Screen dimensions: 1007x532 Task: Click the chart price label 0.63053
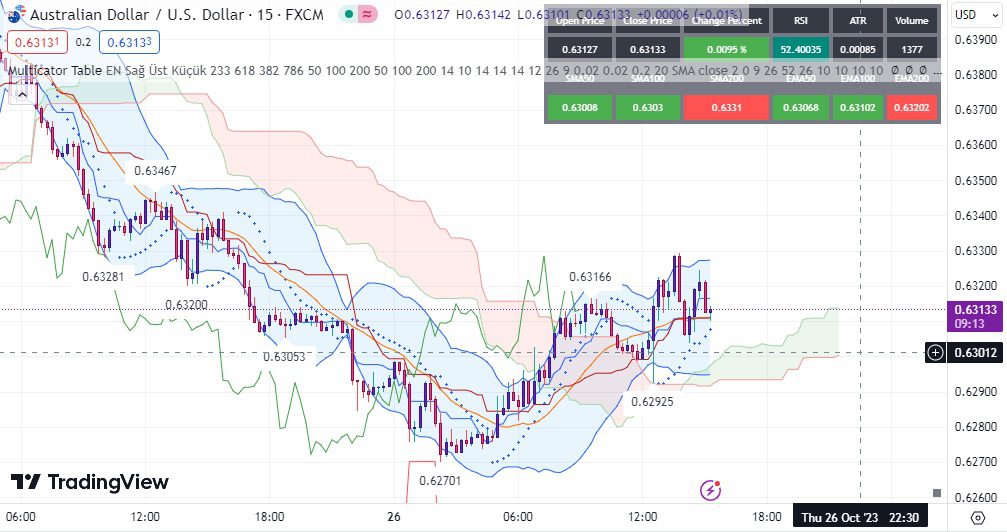(285, 357)
